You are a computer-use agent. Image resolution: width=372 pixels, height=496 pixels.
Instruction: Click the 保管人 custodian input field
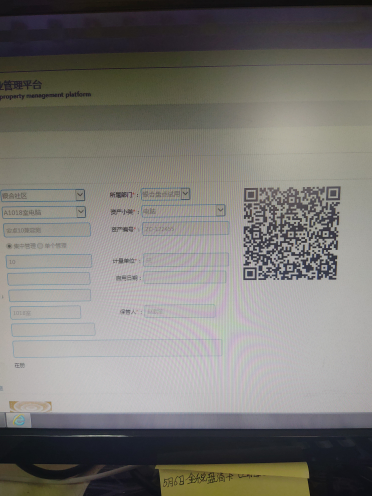pyautogui.click(x=180, y=311)
